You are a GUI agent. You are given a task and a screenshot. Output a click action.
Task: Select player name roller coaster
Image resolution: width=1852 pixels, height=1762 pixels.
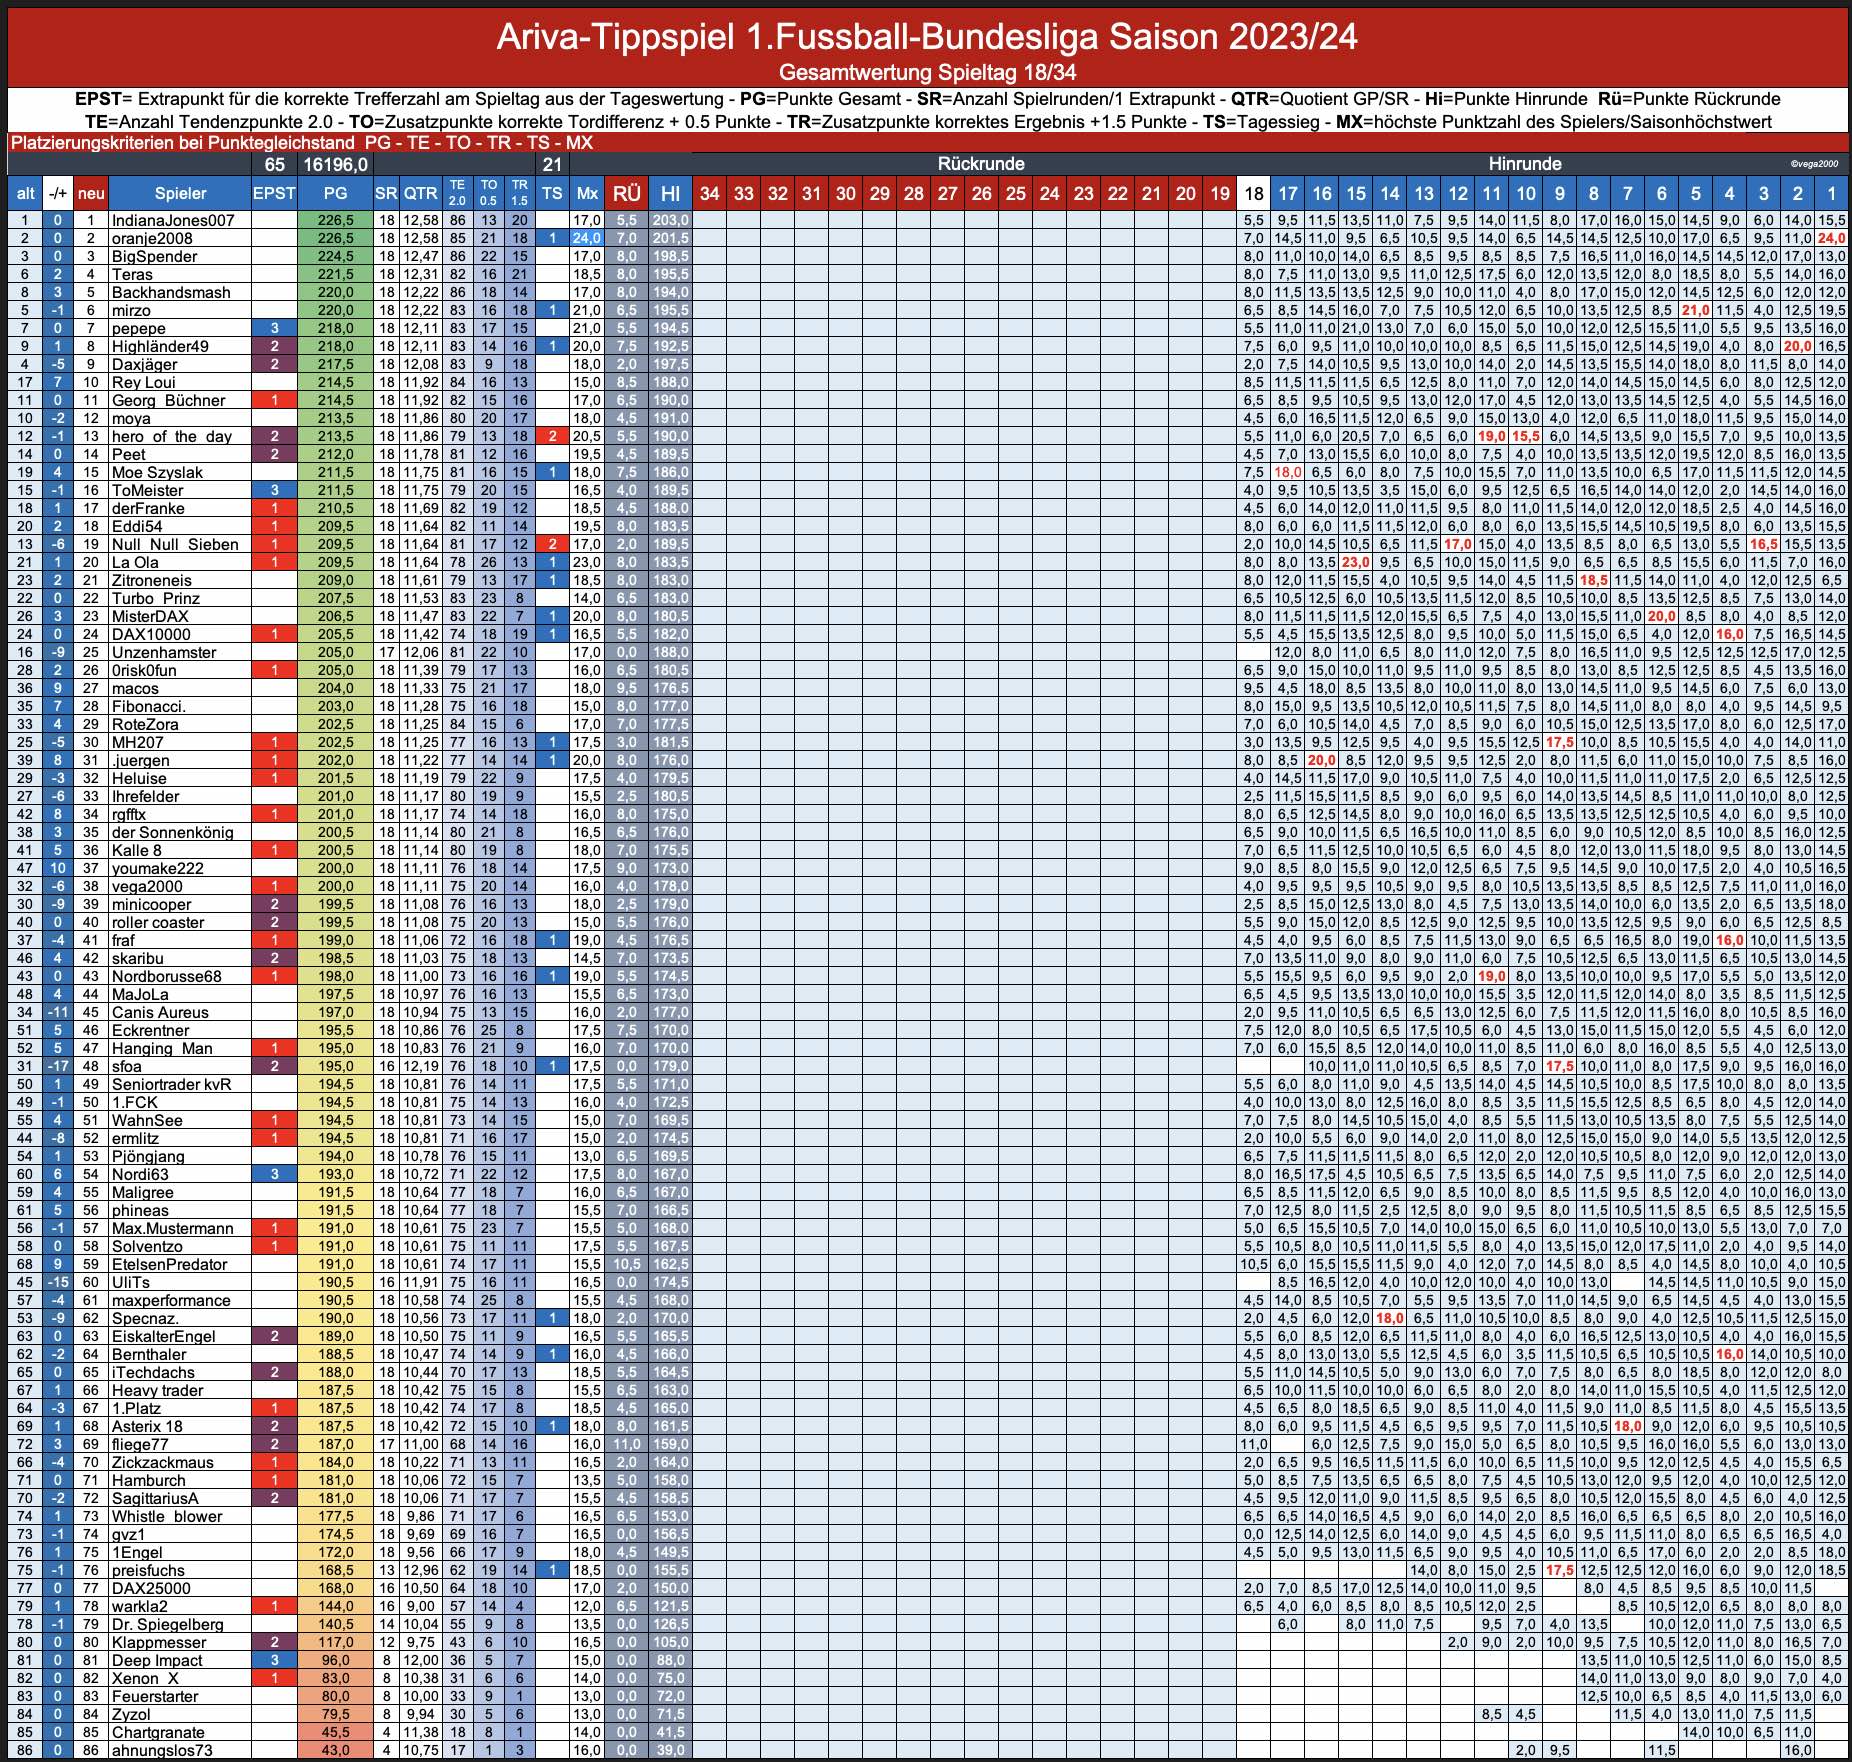(x=158, y=922)
